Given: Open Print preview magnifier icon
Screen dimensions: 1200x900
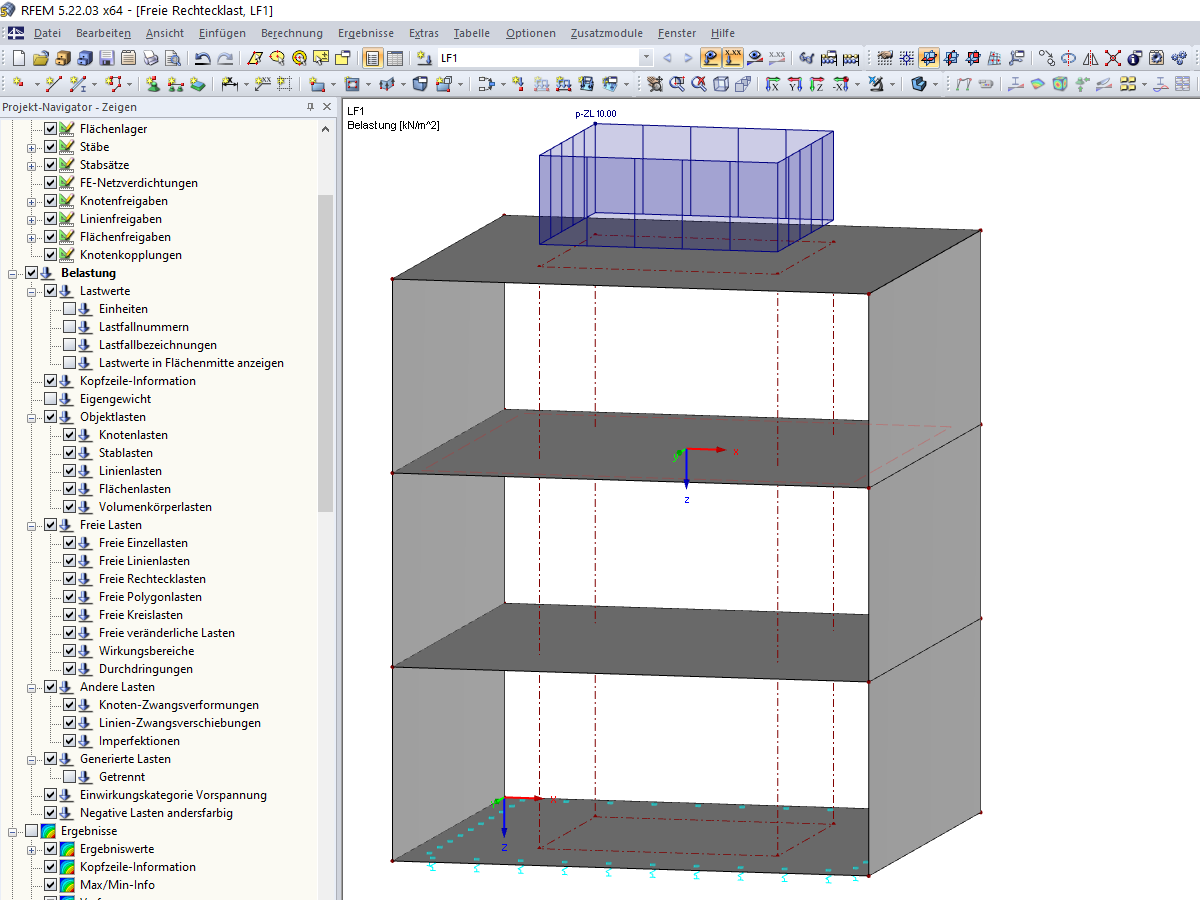Looking at the screenshot, I should [x=173, y=58].
